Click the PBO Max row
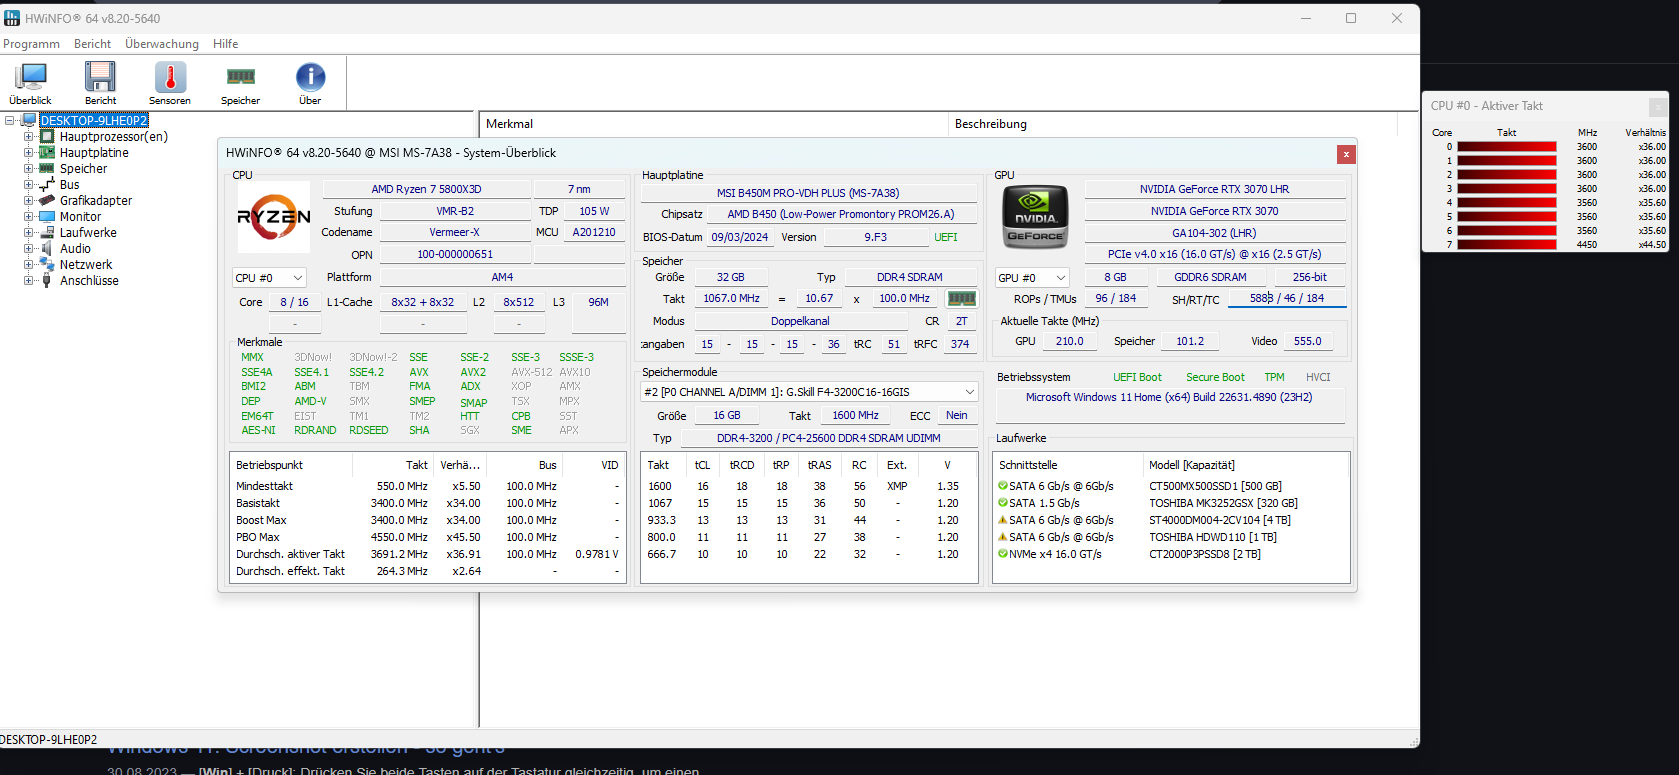Viewport: 1679px width, 775px height. point(428,537)
